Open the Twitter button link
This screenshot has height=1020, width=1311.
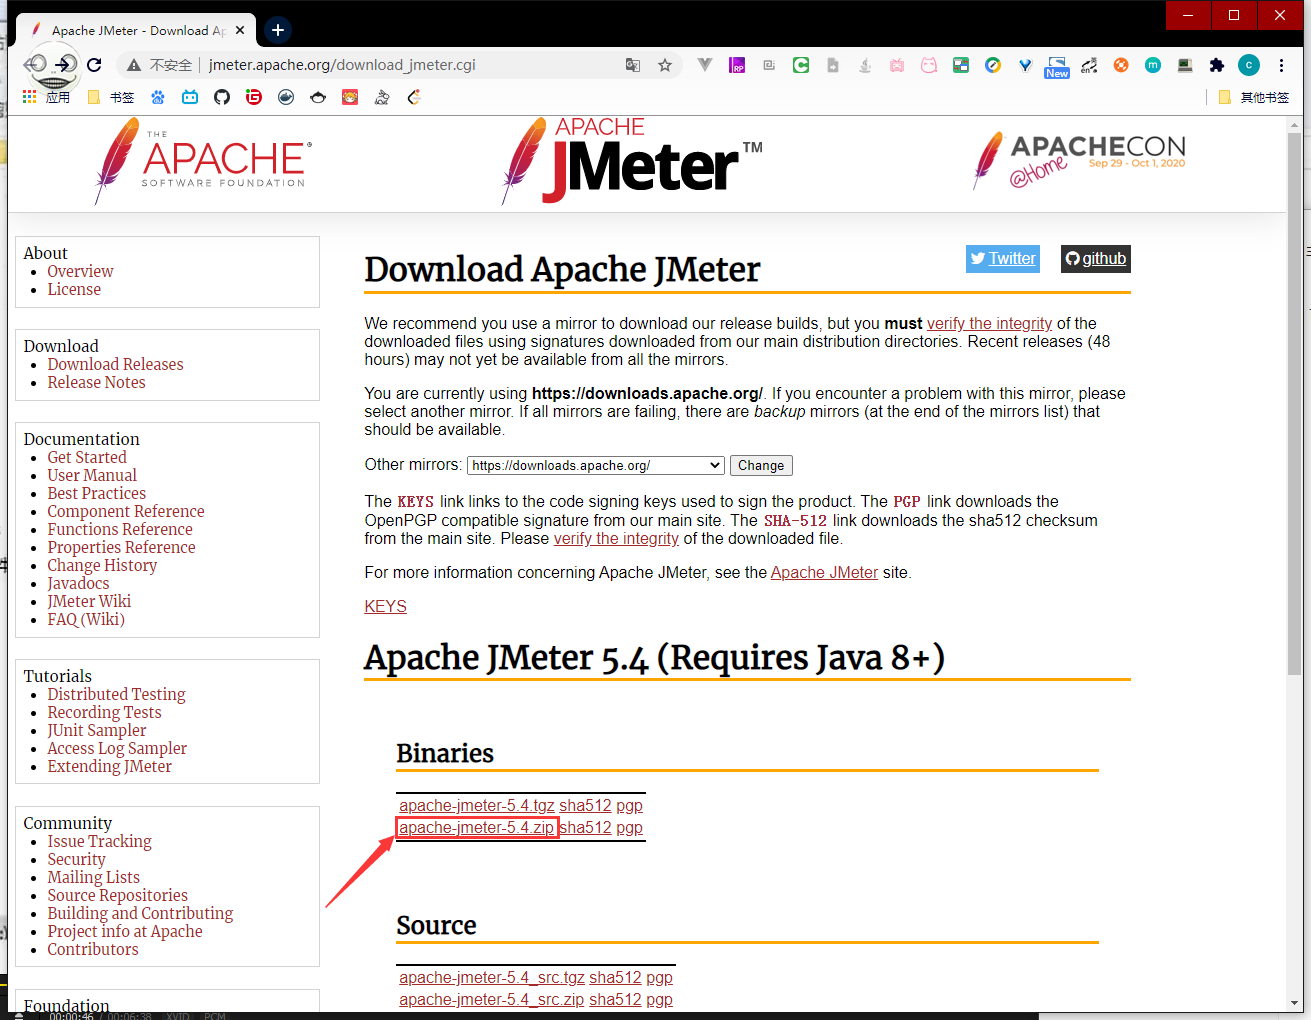1003,258
